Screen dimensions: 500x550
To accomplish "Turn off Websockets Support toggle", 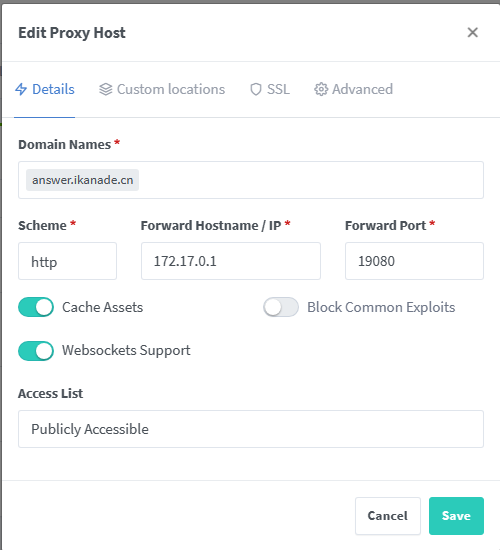I will [36, 350].
